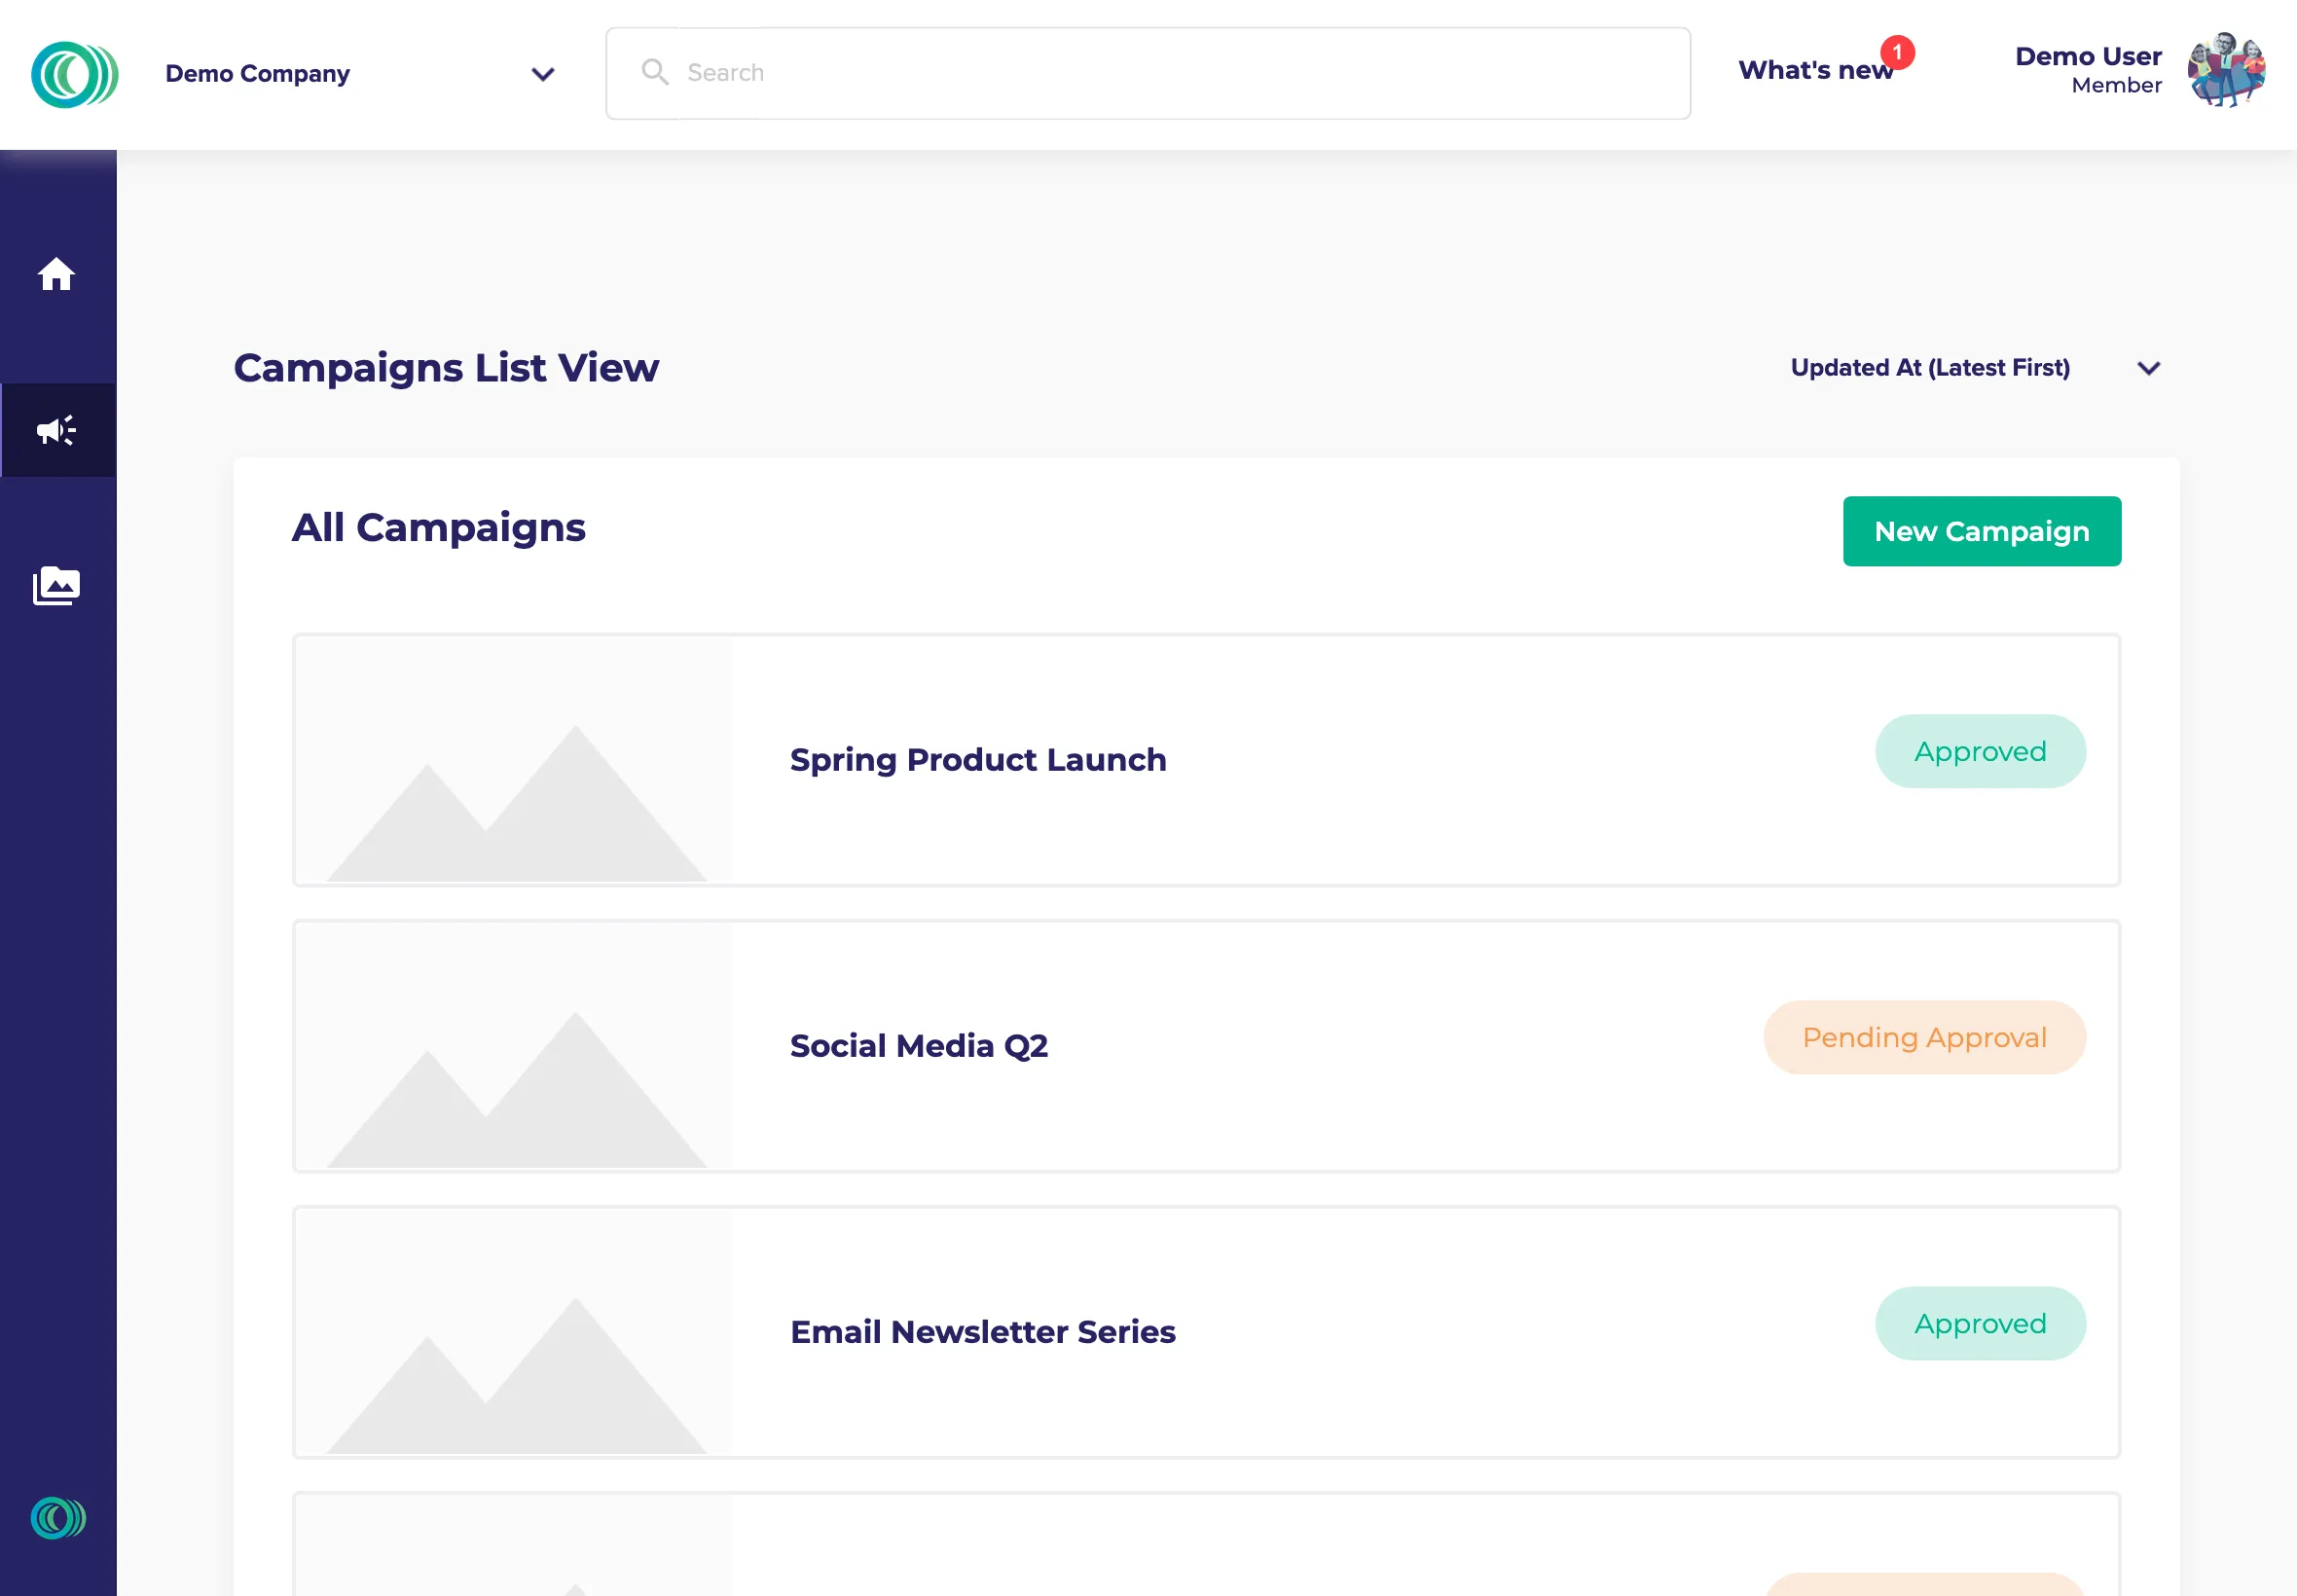Open the Demo Company selector
This screenshot has height=1596, width=2297.
pyautogui.click(x=360, y=74)
